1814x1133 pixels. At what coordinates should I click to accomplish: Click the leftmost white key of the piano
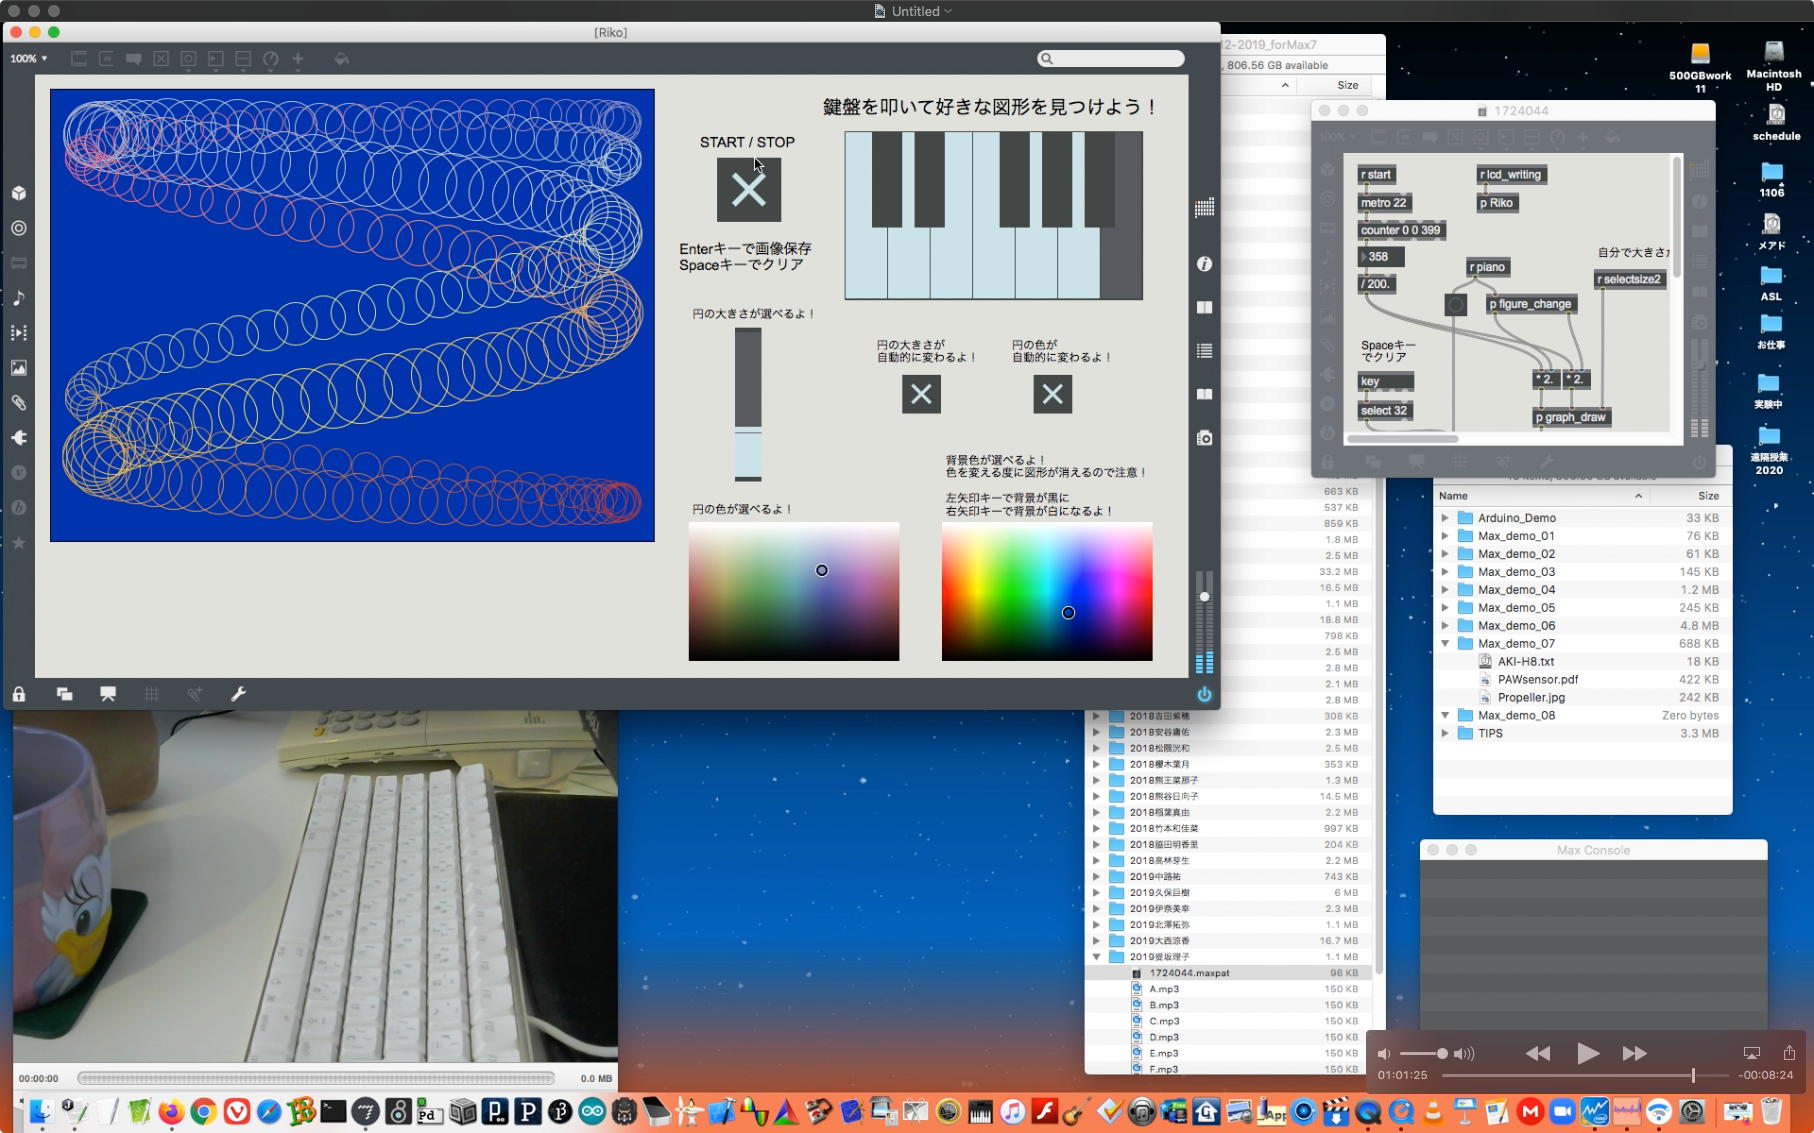(865, 264)
